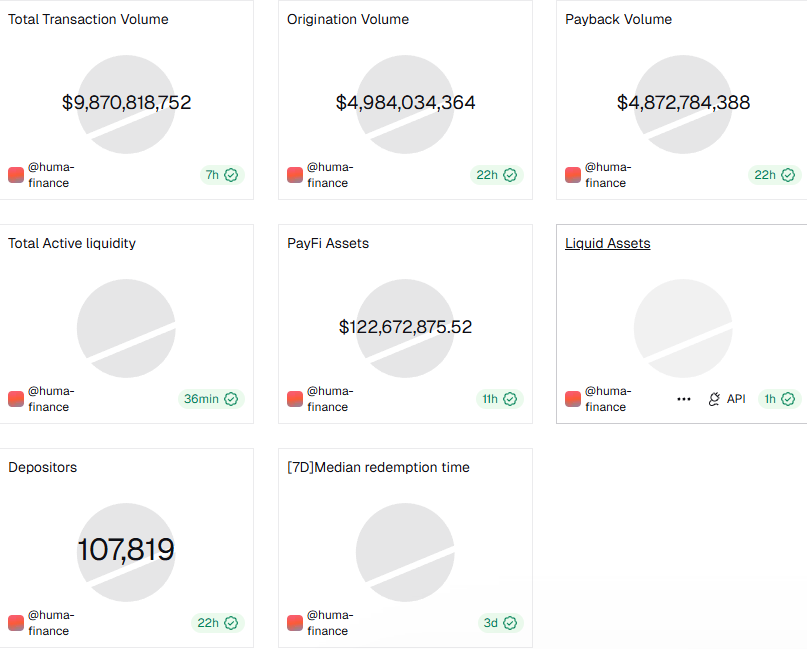Click the 7h badge on Total Transaction Volume

[x=222, y=175]
